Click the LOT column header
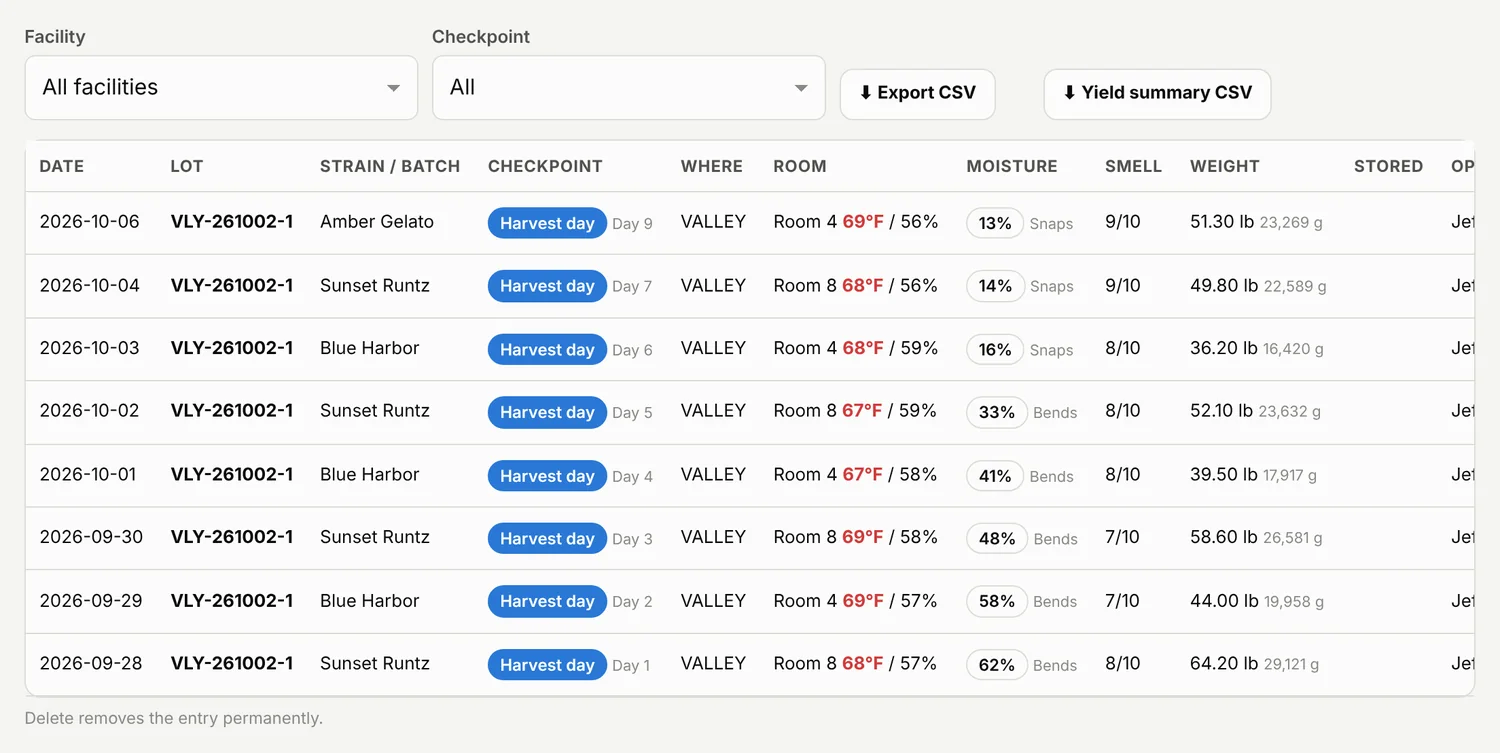The width and height of the screenshot is (1500, 753). pos(187,166)
